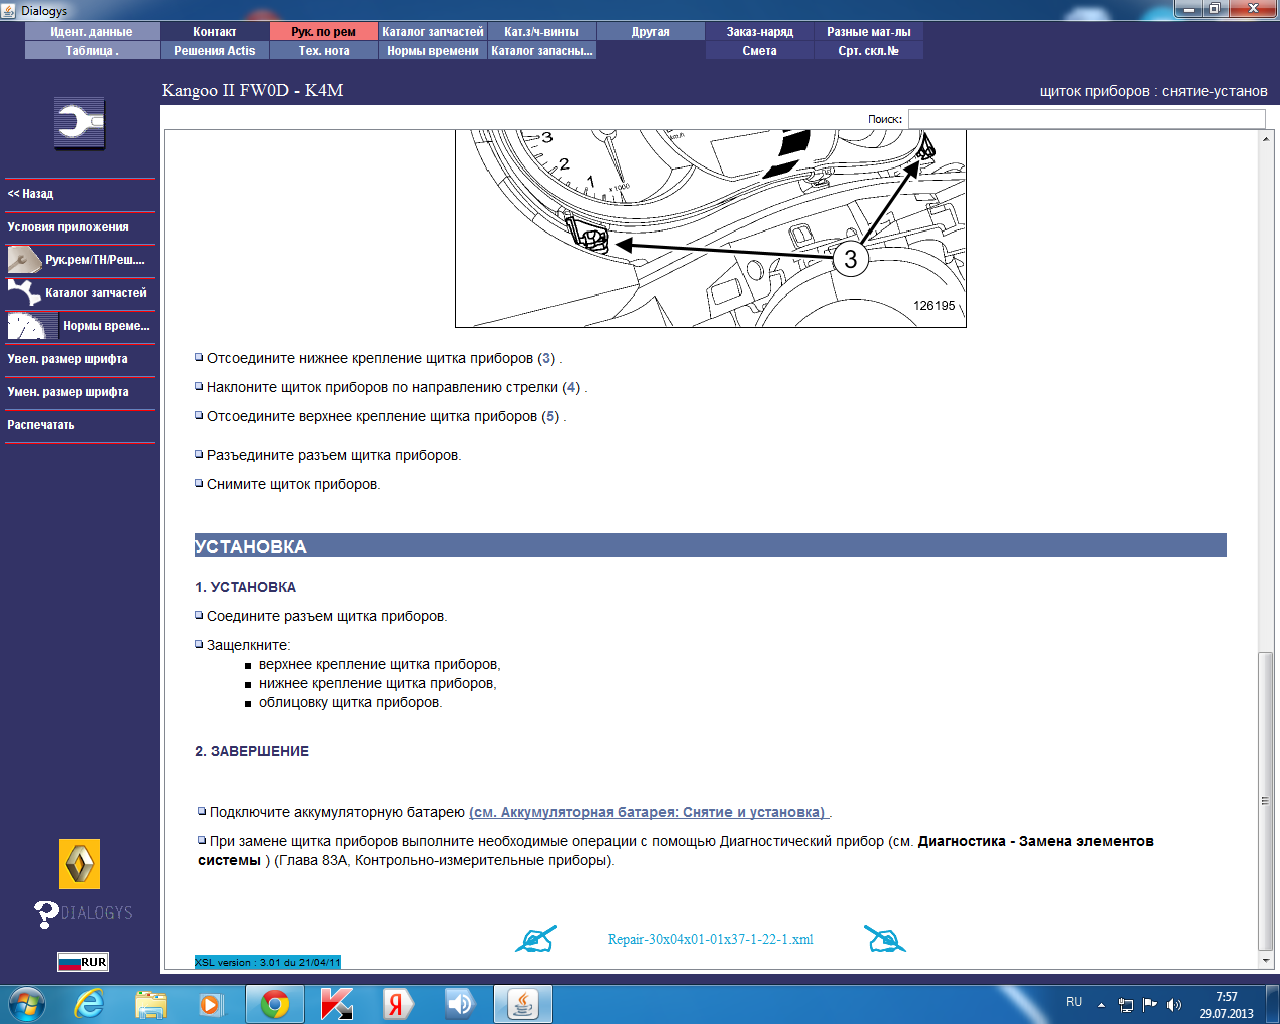Click the XSL version footer text
This screenshot has height=1024, width=1280.
(268, 962)
